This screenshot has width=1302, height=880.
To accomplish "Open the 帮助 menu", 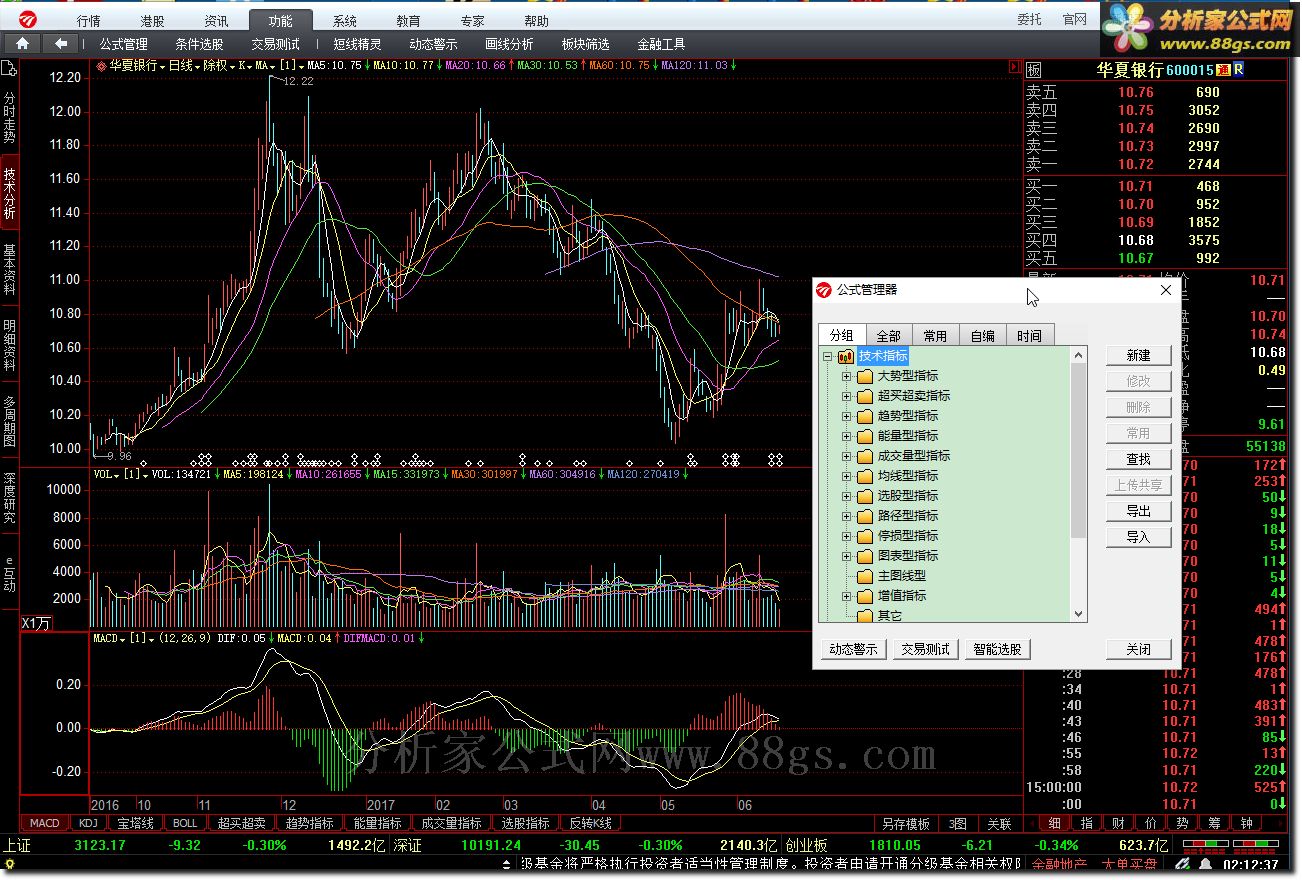I will (536, 20).
